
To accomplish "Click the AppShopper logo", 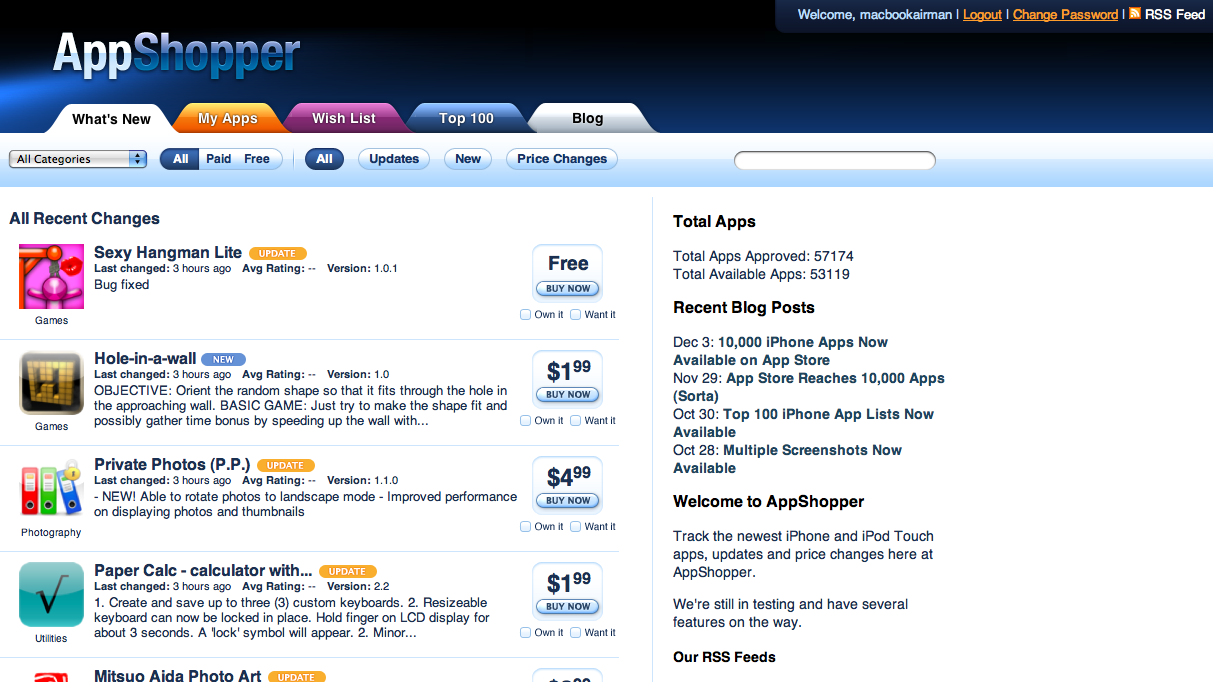I will 176,53.
